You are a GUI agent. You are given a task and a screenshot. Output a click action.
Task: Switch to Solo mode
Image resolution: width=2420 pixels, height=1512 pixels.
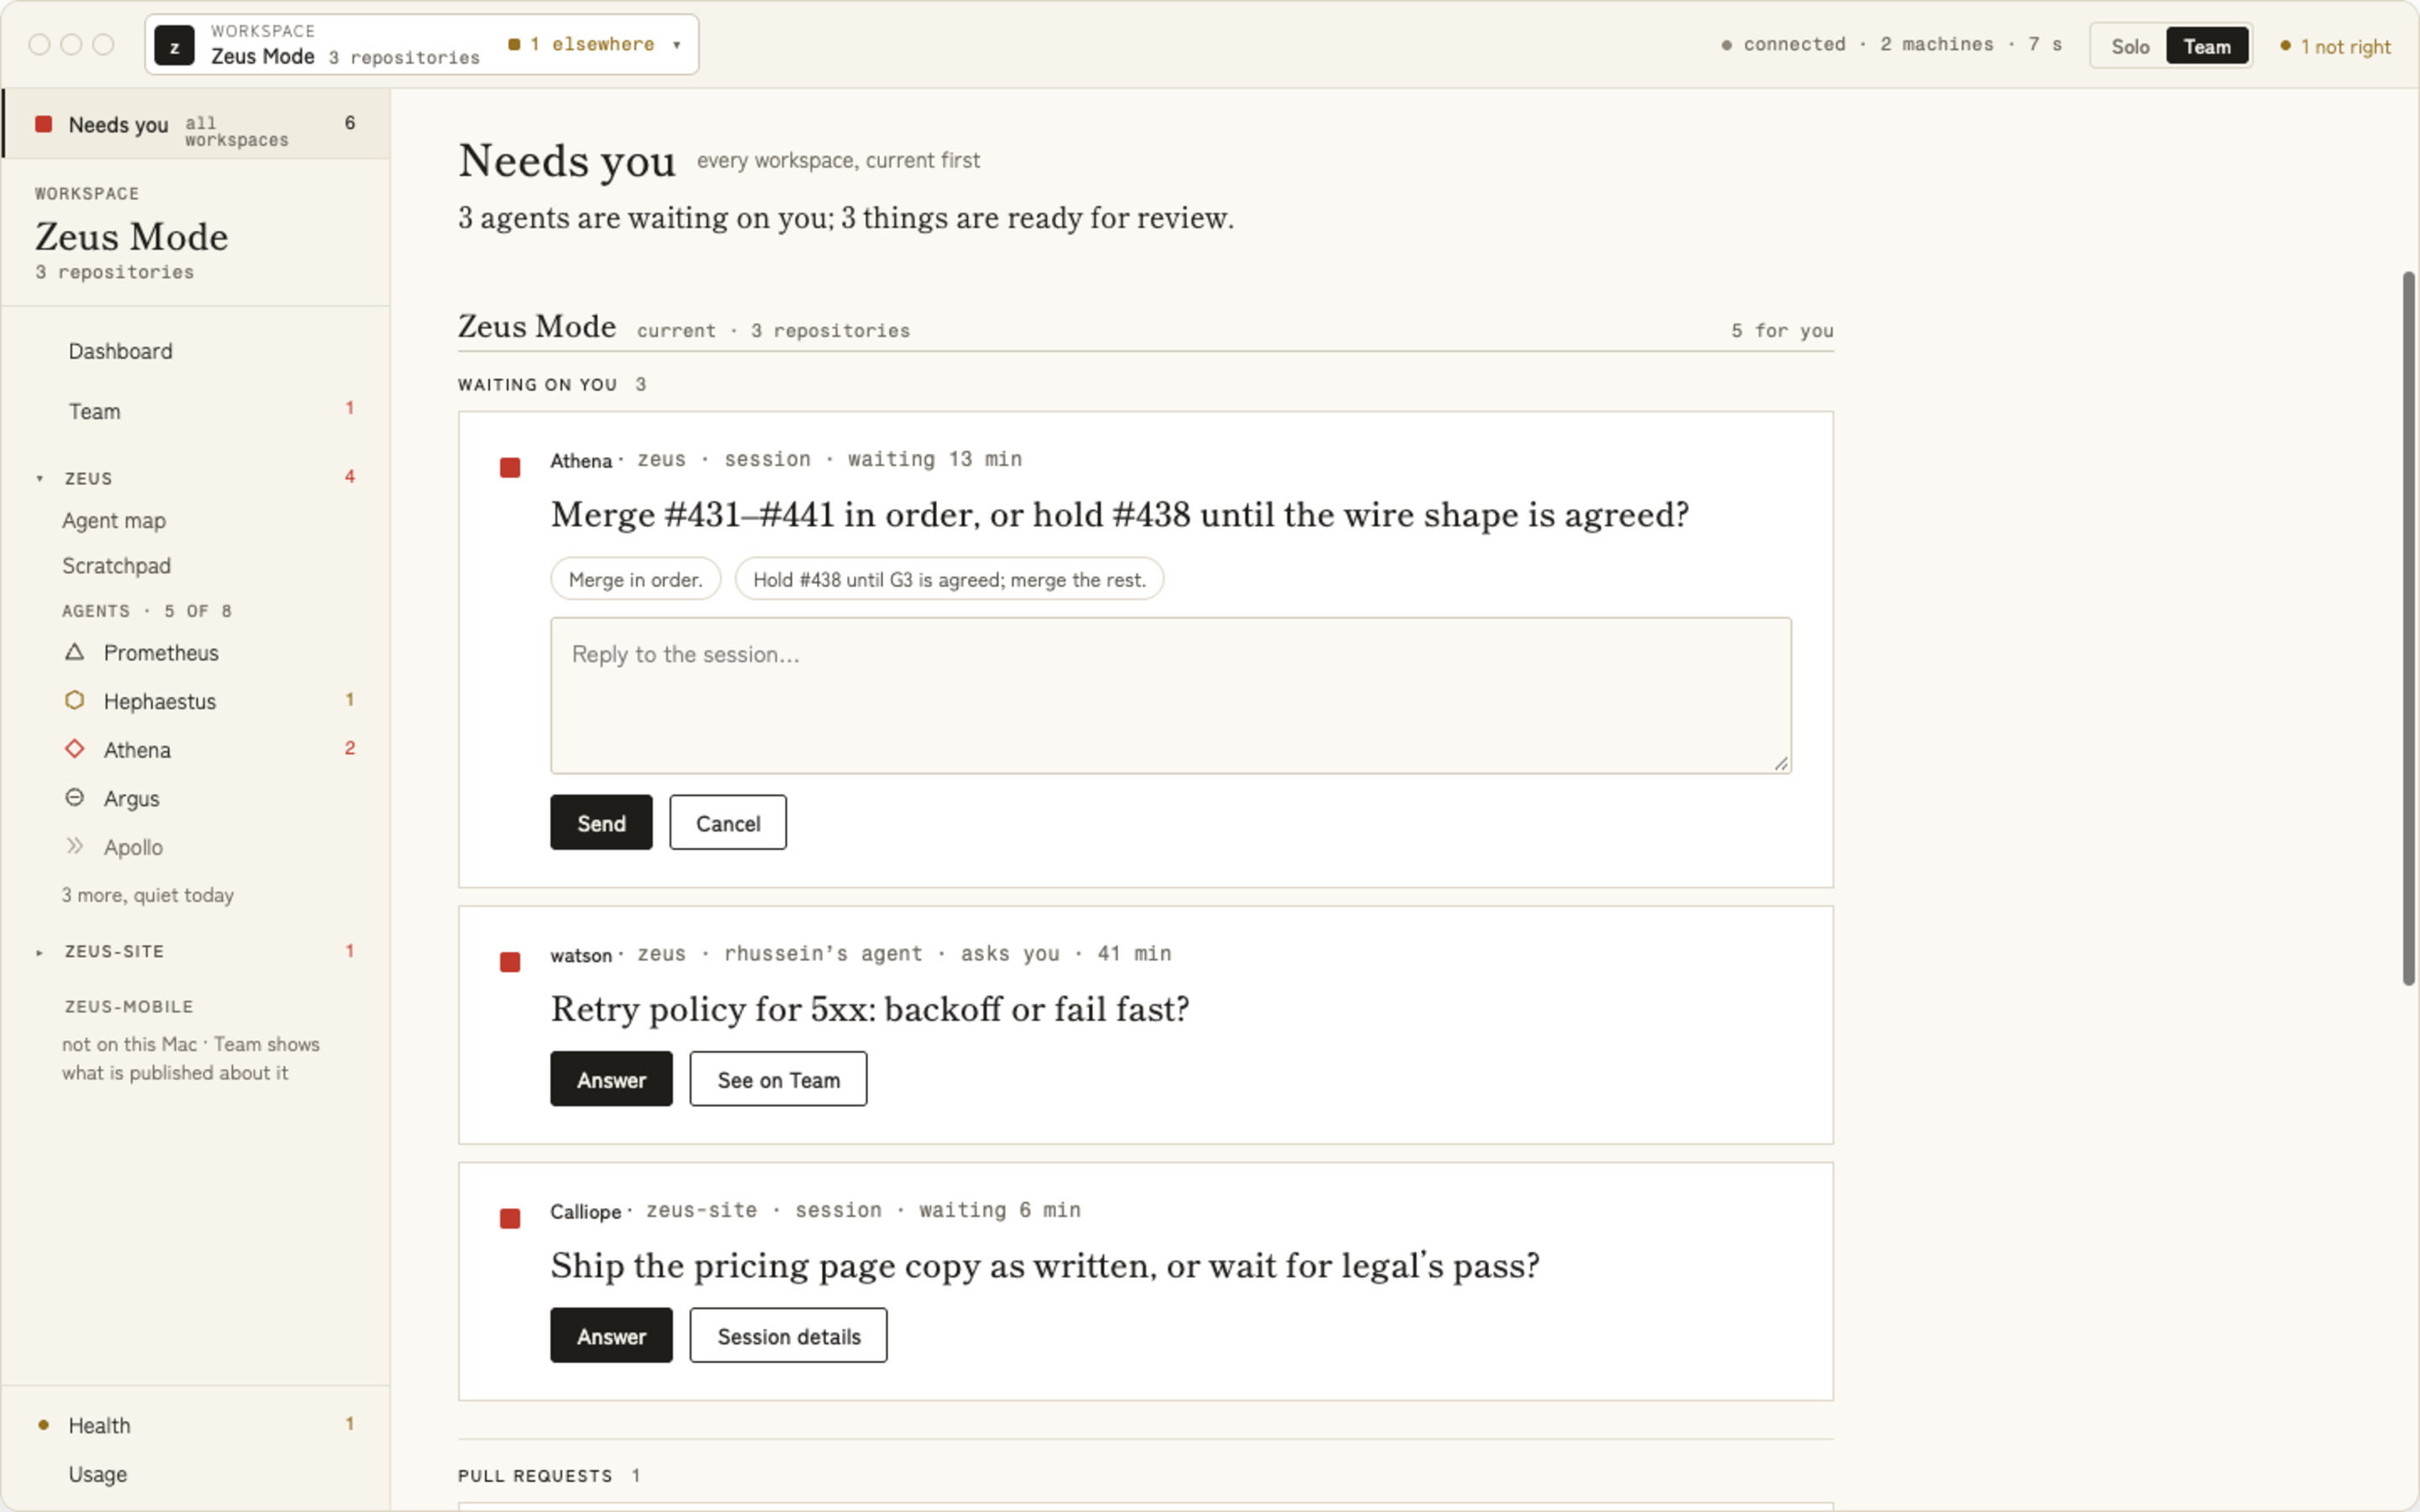(x=2130, y=46)
